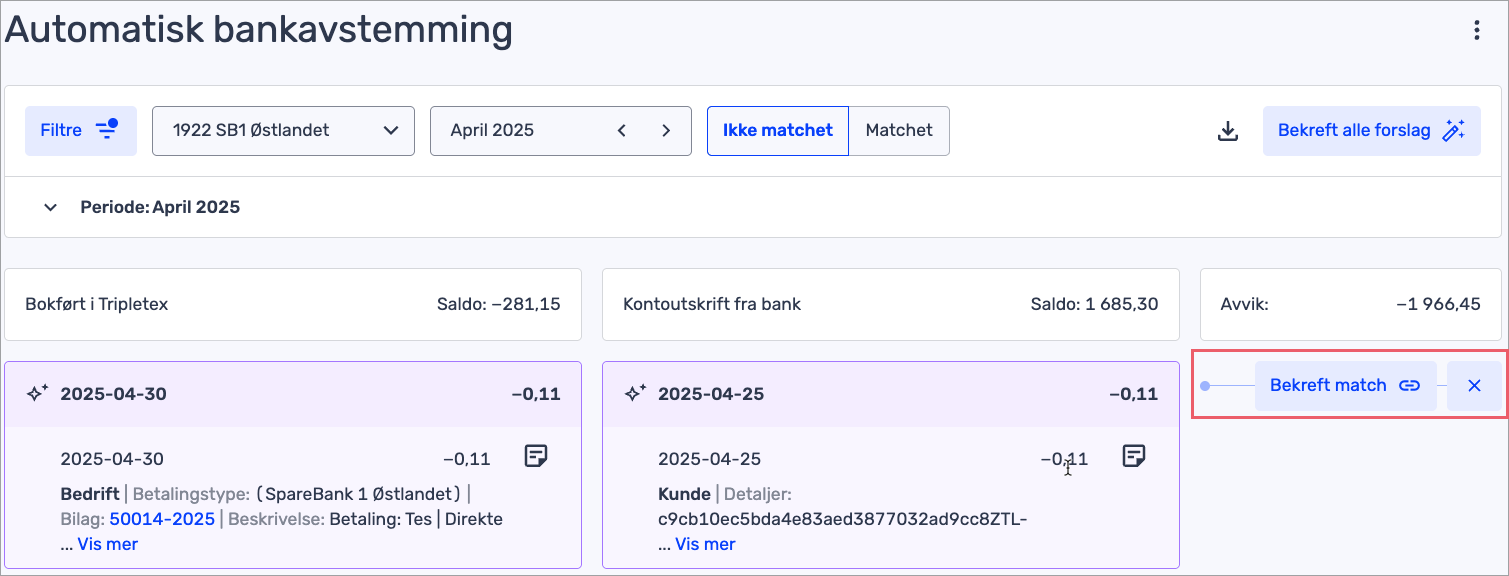The image size is (1509, 576).
Task: Open note icon on Tripletex posting
Action: 536,457
